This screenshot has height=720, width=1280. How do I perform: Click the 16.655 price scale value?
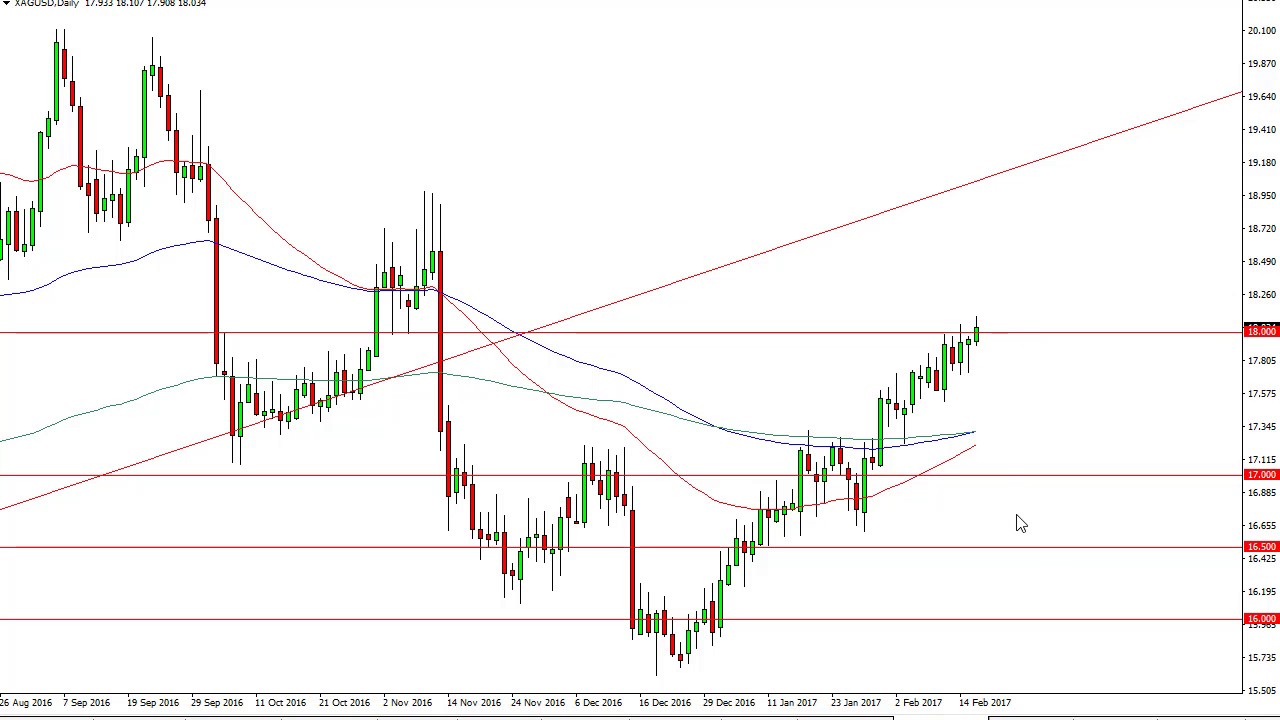(x=1261, y=526)
